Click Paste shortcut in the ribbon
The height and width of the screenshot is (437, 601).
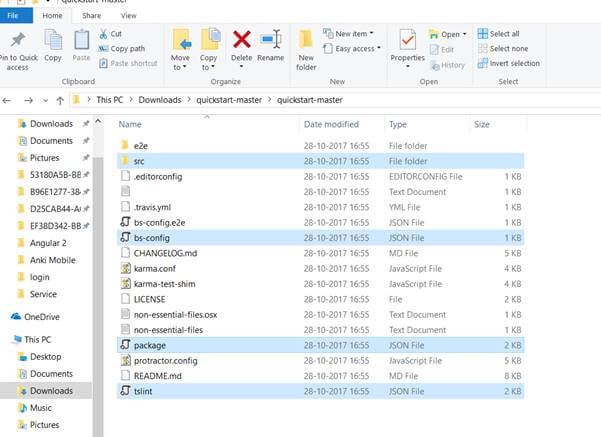click(x=128, y=63)
